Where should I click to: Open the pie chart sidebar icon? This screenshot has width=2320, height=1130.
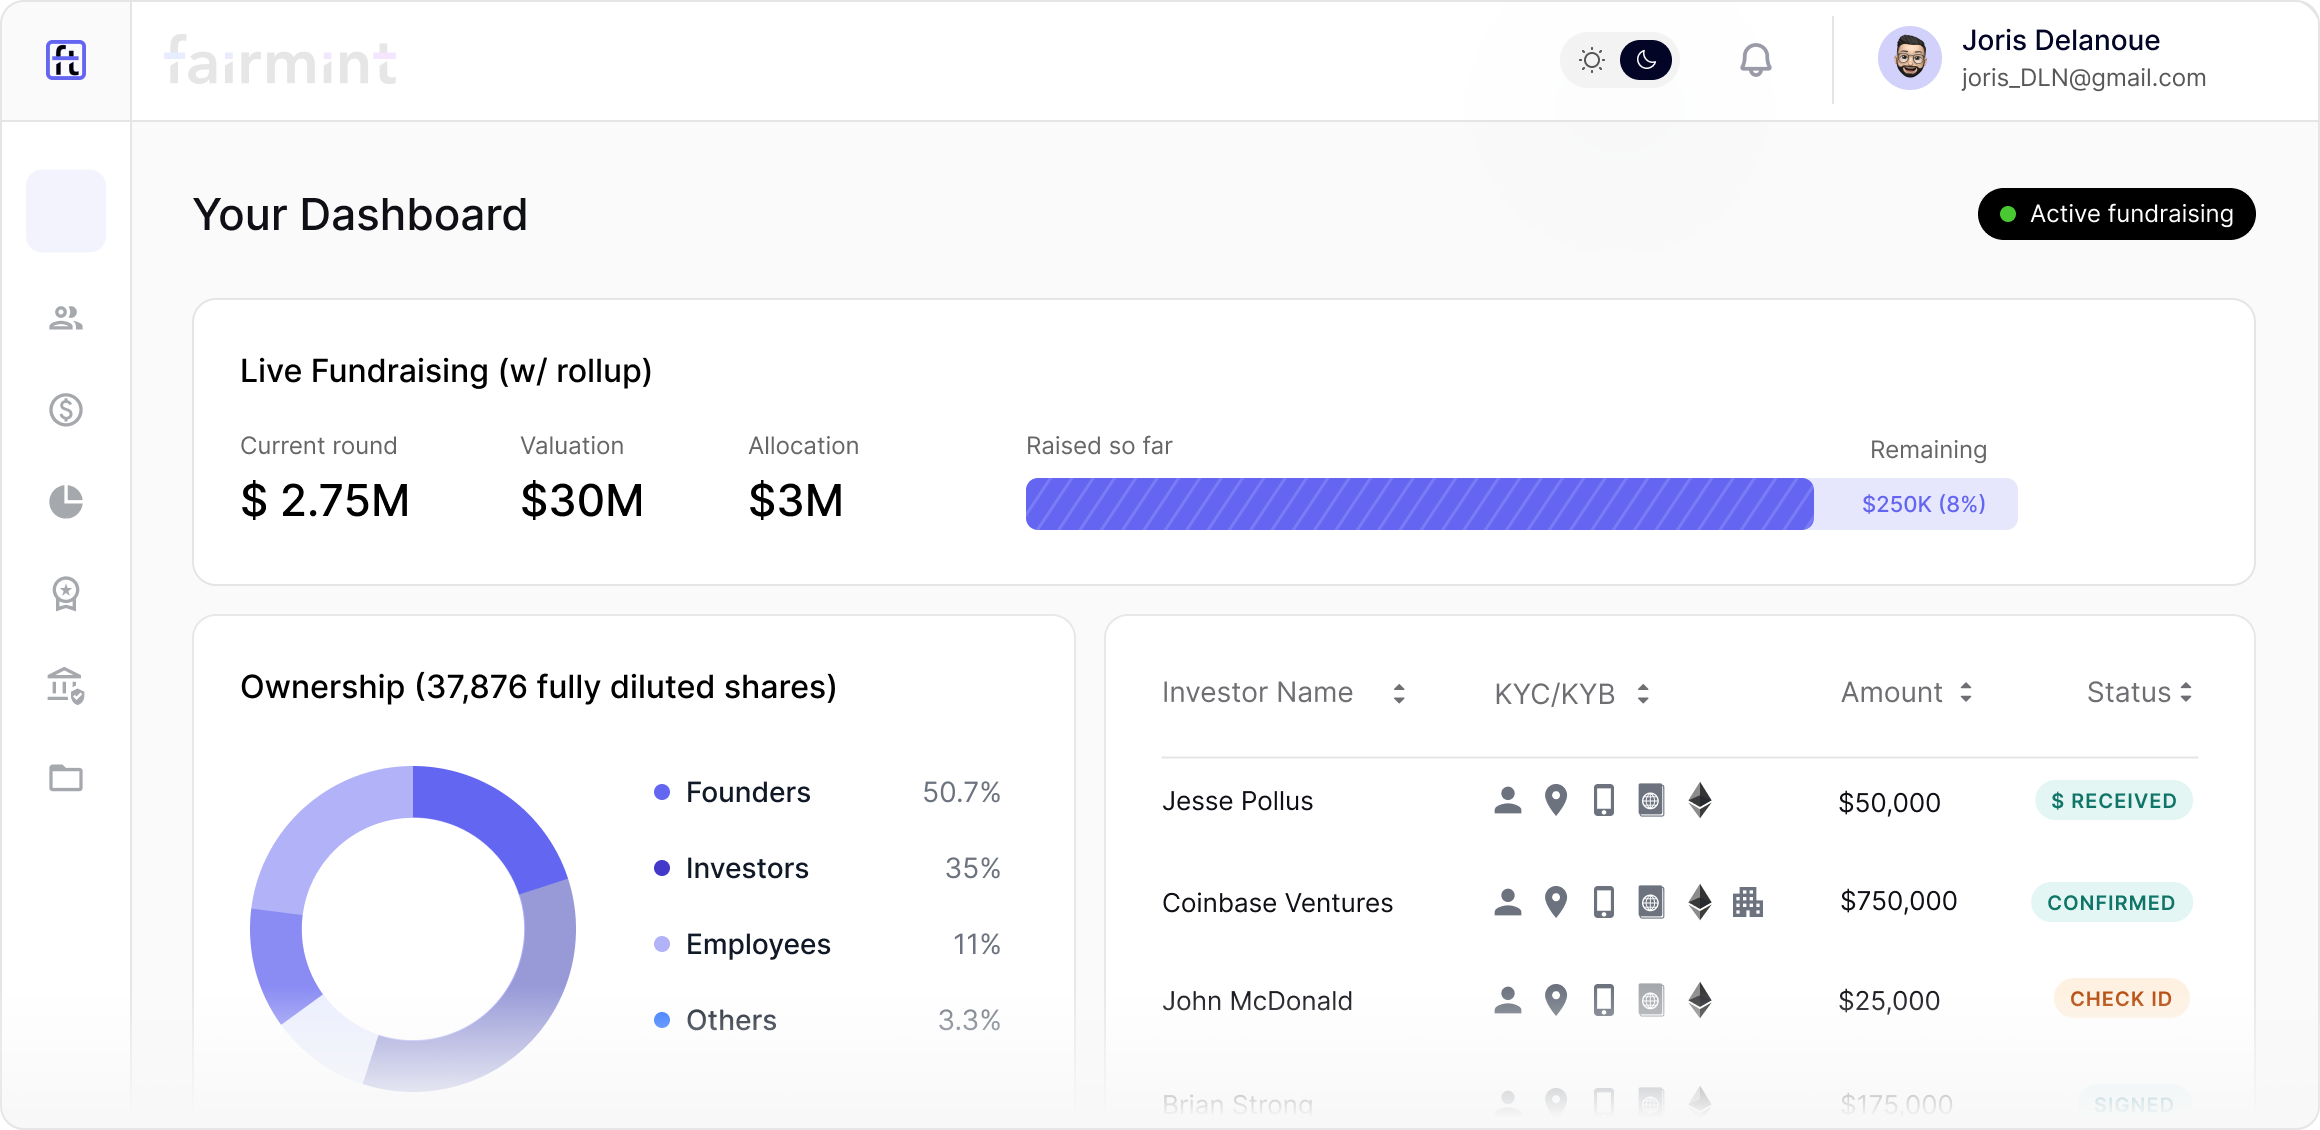(x=66, y=501)
